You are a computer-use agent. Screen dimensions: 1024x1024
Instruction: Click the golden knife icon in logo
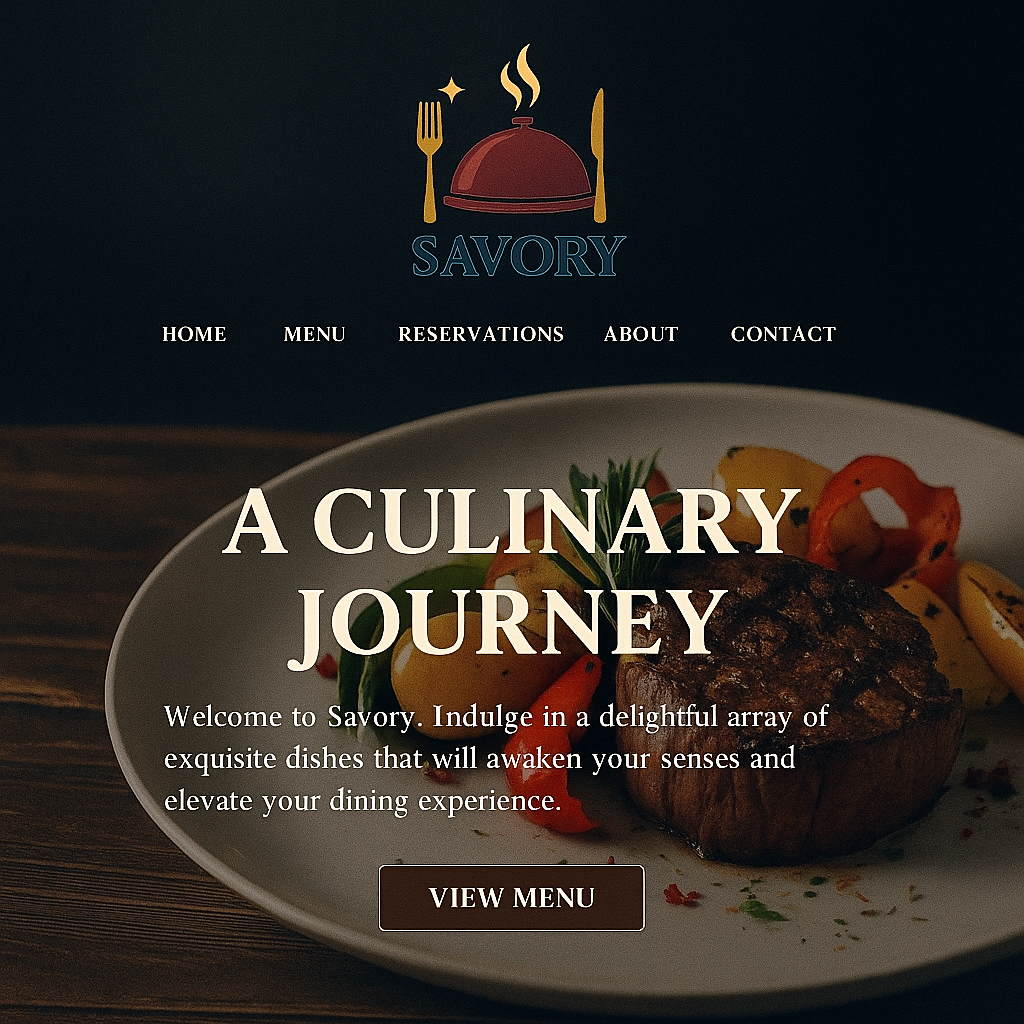click(x=599, y=155)
